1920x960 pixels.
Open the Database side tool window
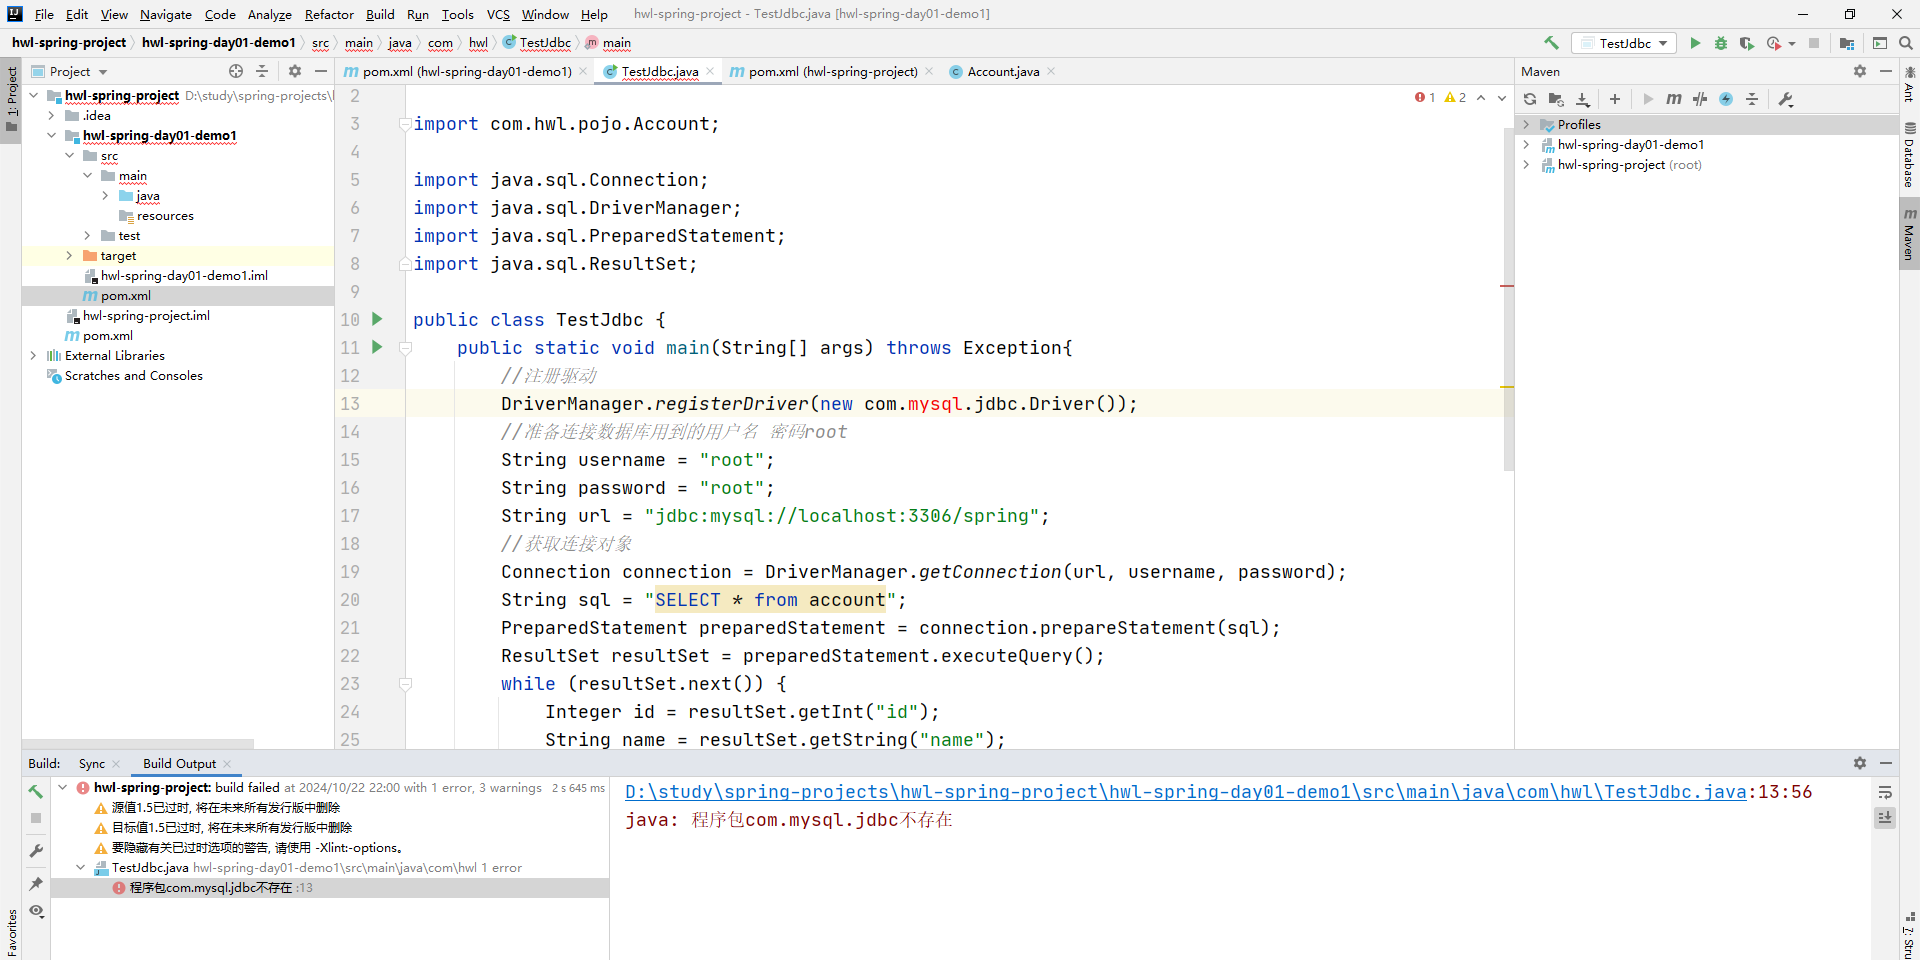(1909, 156)
